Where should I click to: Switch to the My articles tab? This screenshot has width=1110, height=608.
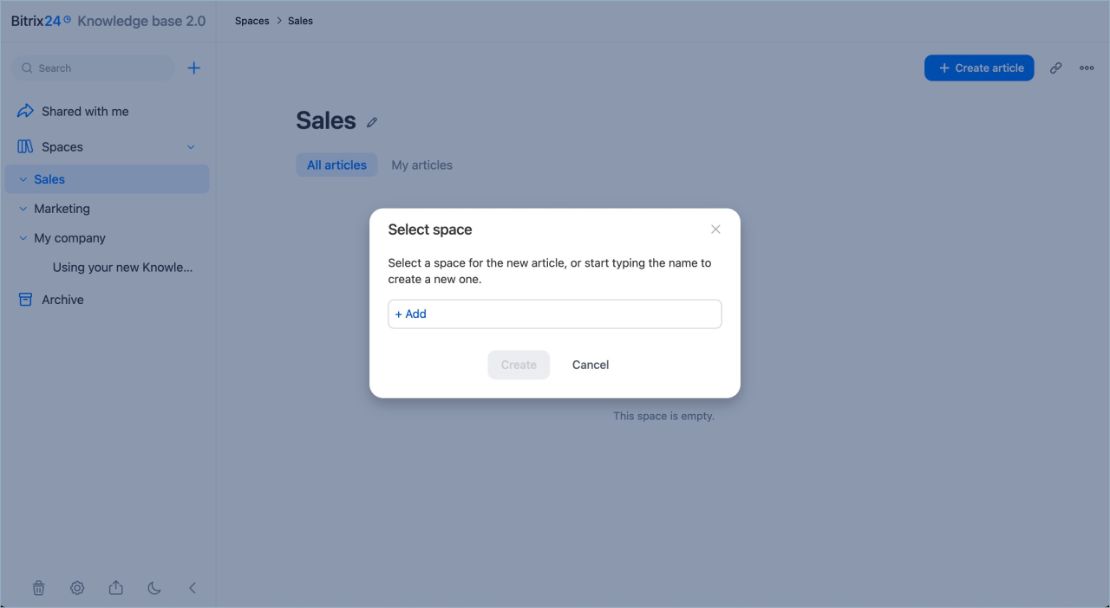click(422, 165)
